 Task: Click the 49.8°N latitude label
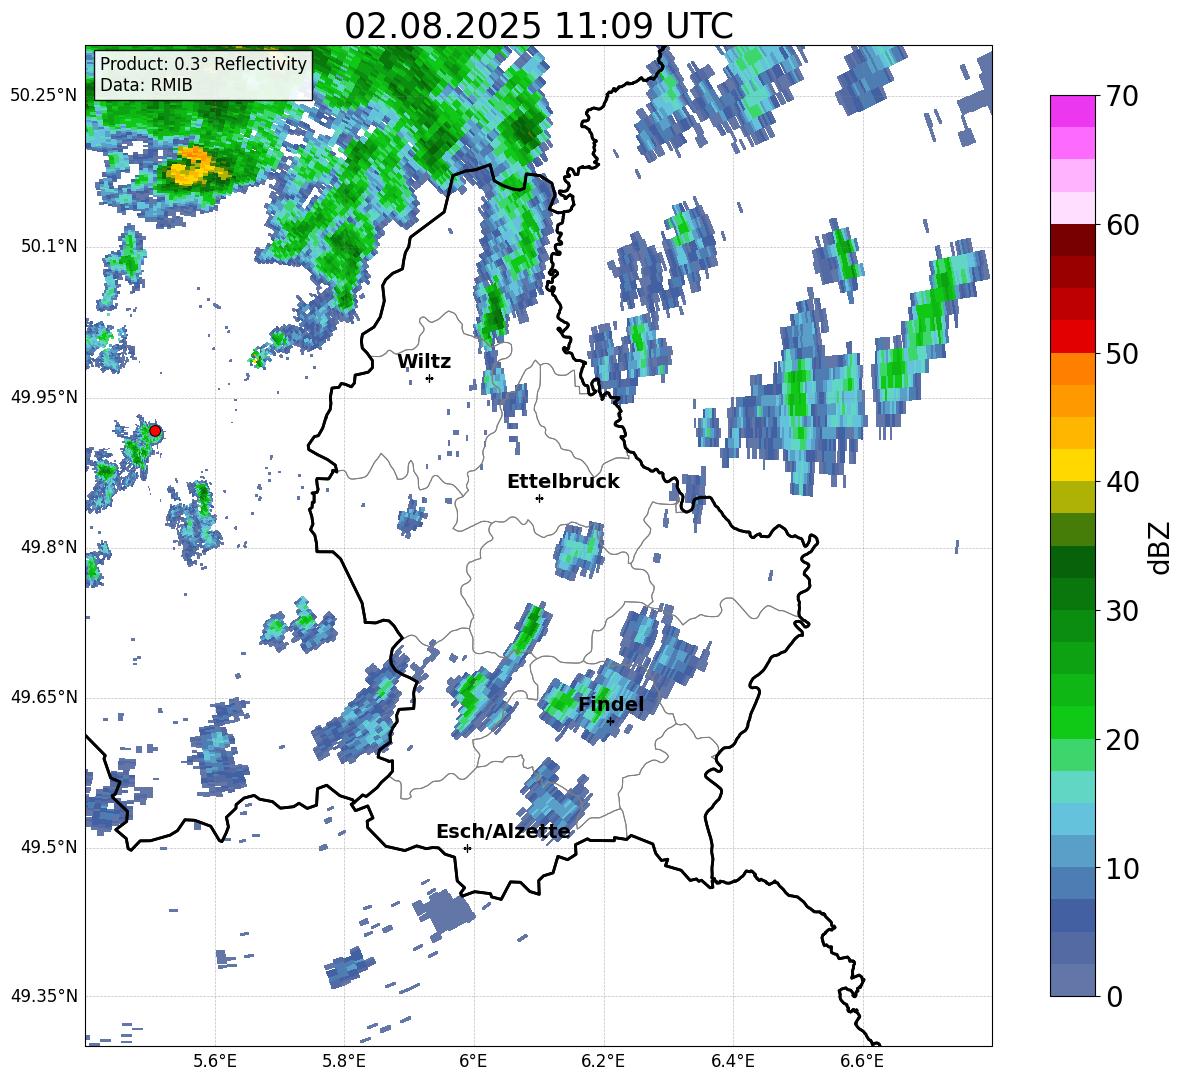48,547
